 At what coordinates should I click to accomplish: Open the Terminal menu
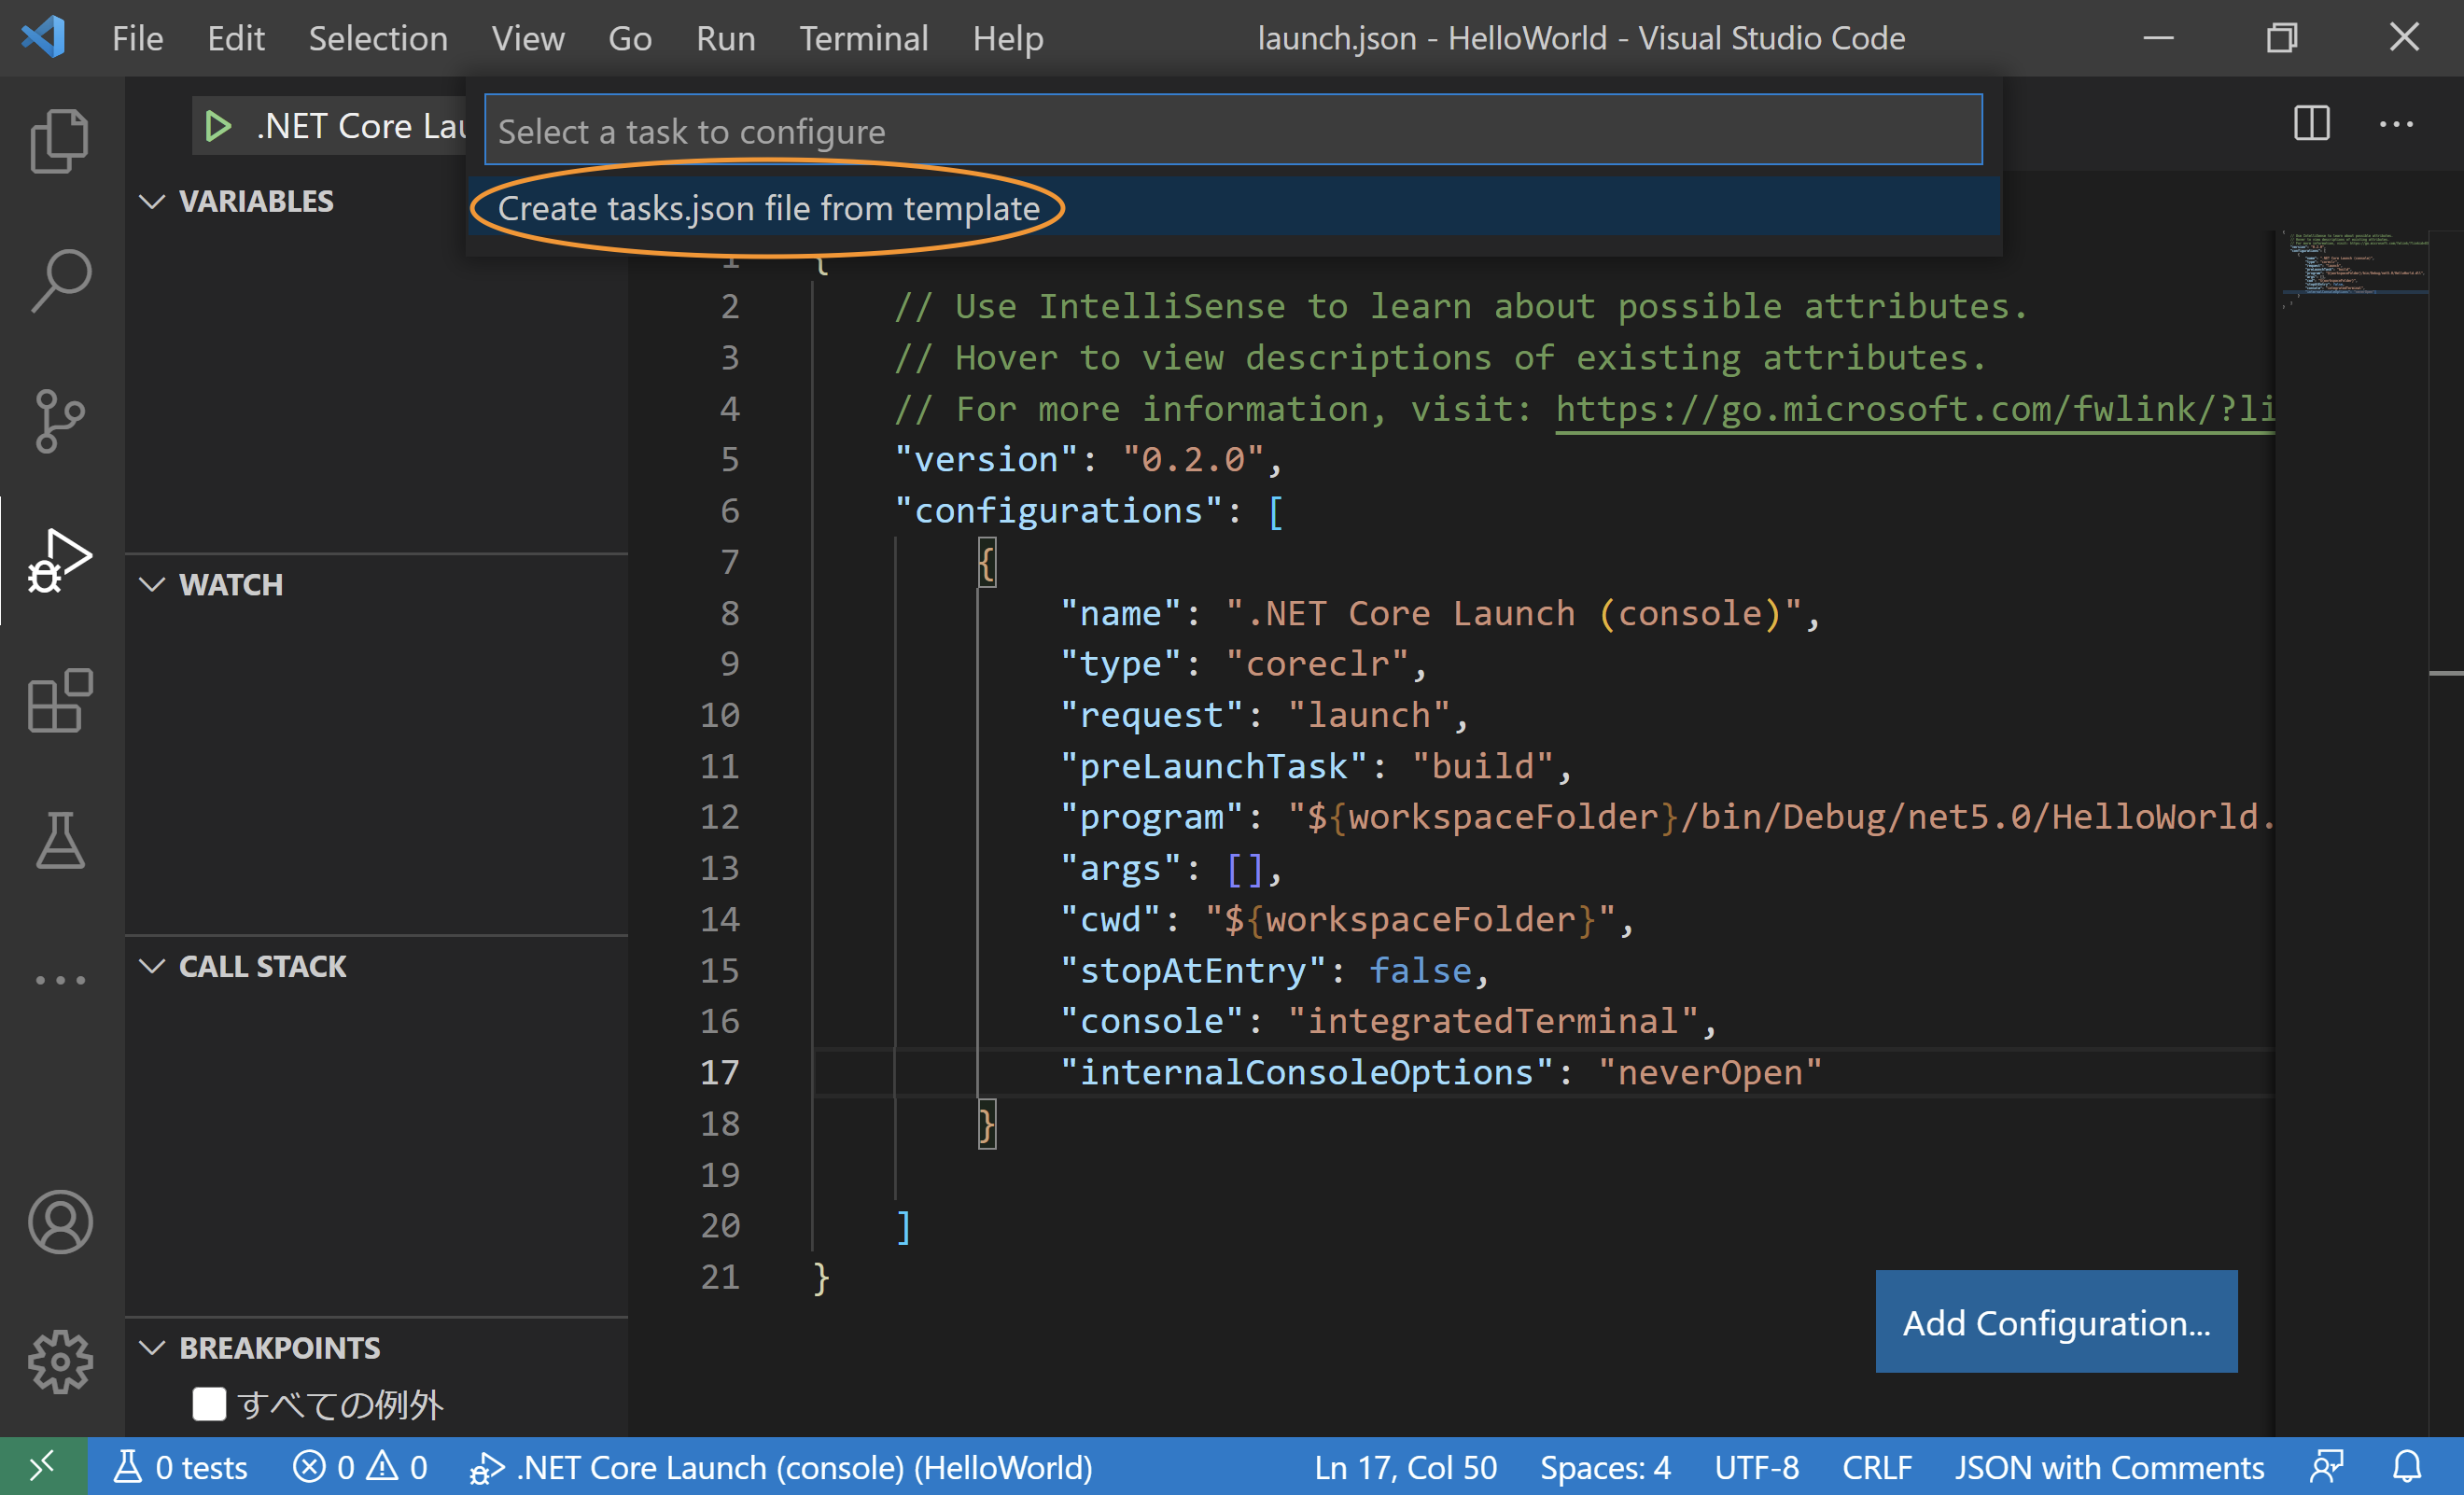(x=863, y=38)
